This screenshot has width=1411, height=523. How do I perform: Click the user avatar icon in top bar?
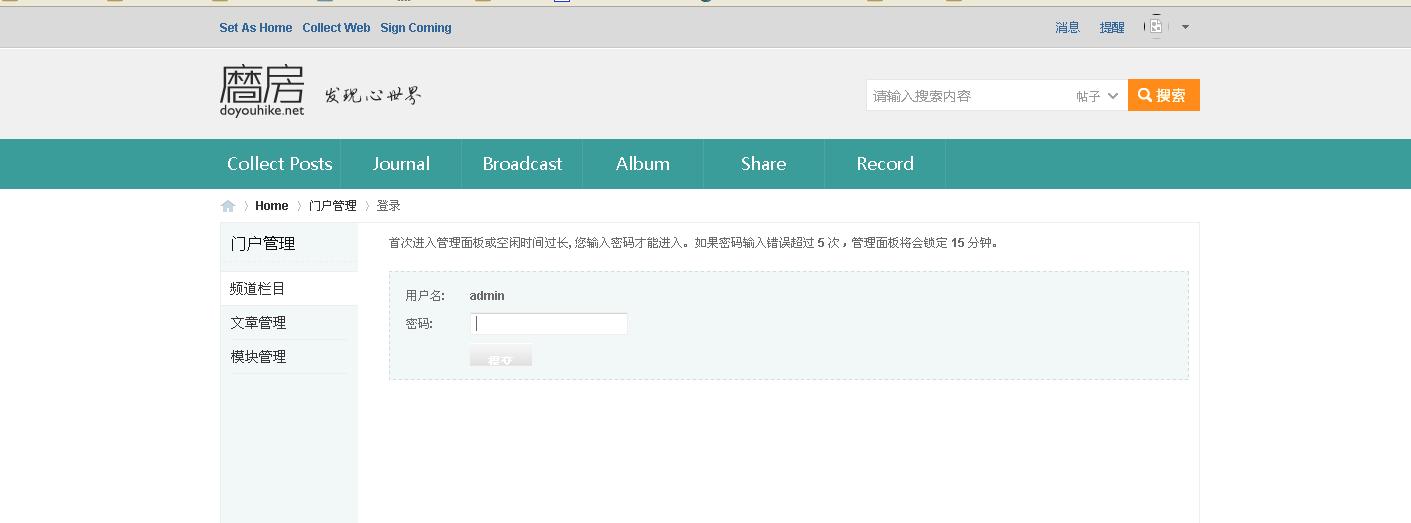coord(1156,27)
